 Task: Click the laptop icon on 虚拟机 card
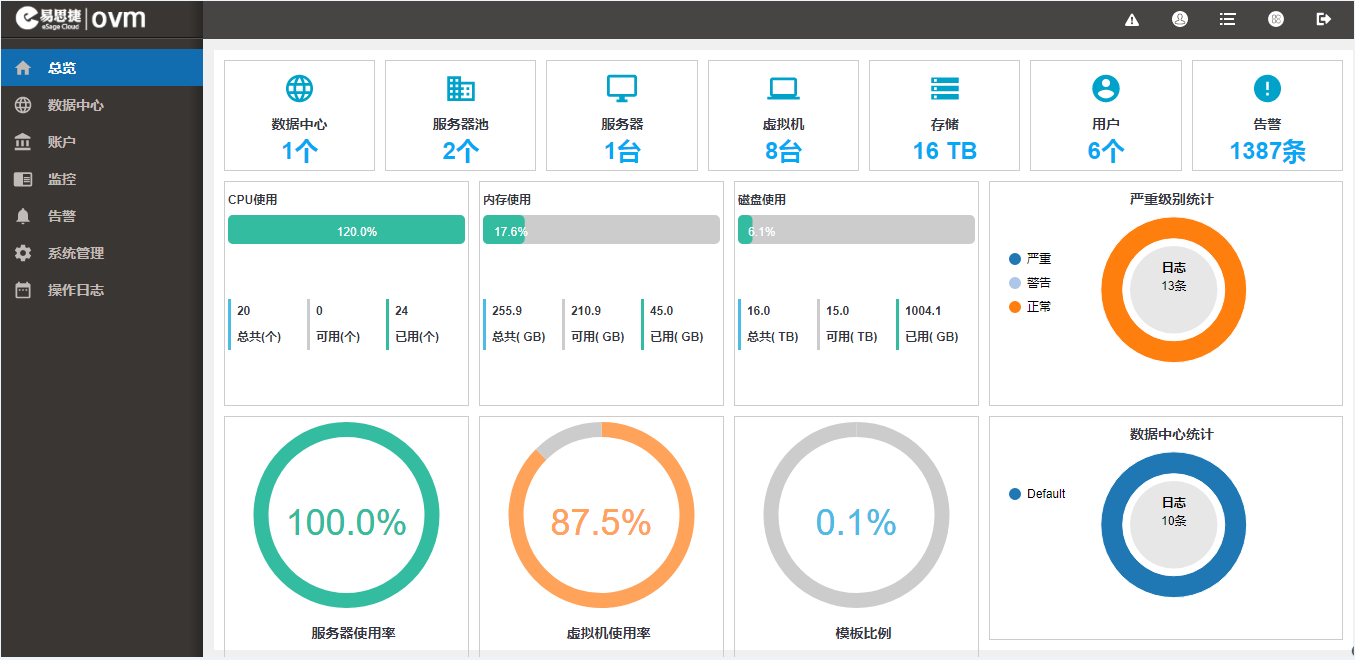[x=783, y=89]
